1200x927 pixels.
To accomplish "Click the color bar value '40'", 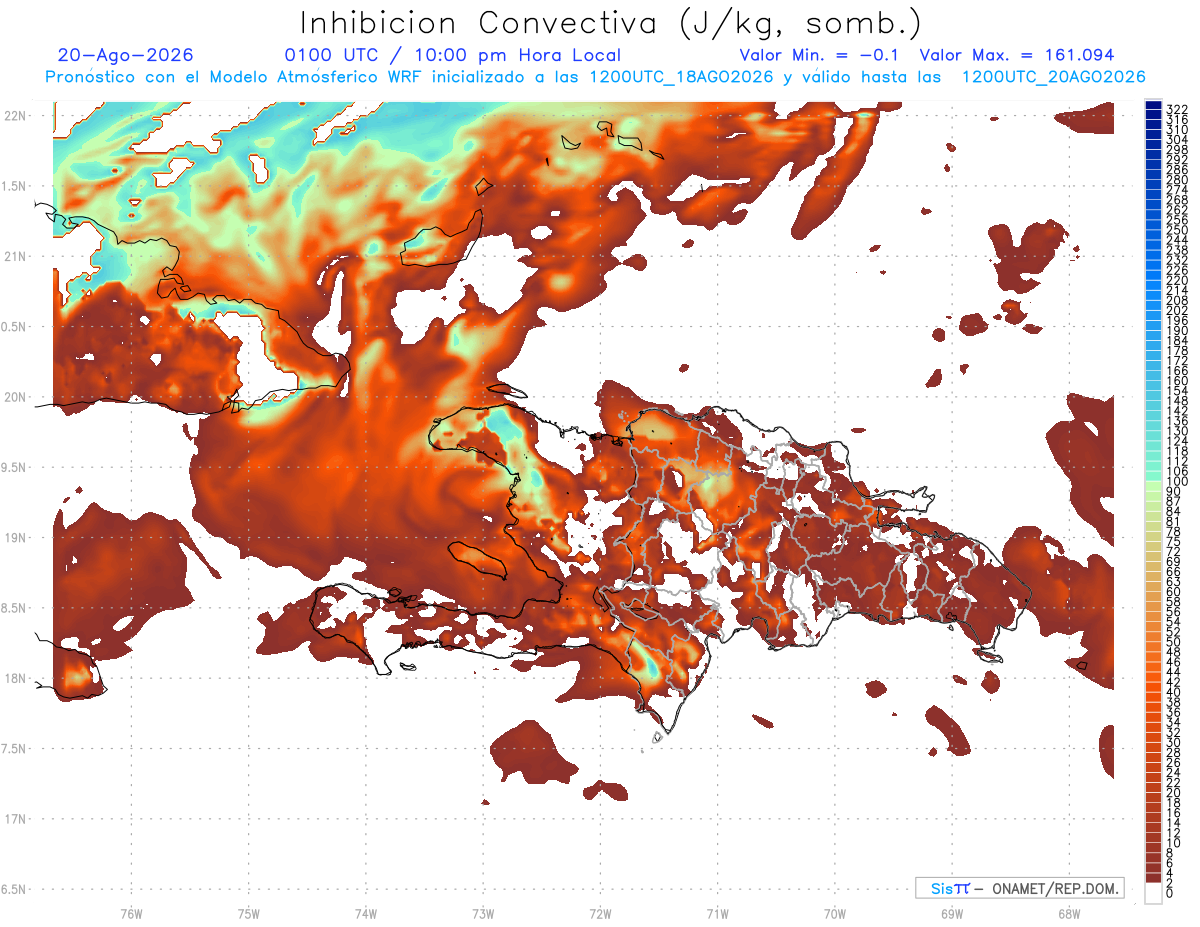I will [x=1174, y=692].
